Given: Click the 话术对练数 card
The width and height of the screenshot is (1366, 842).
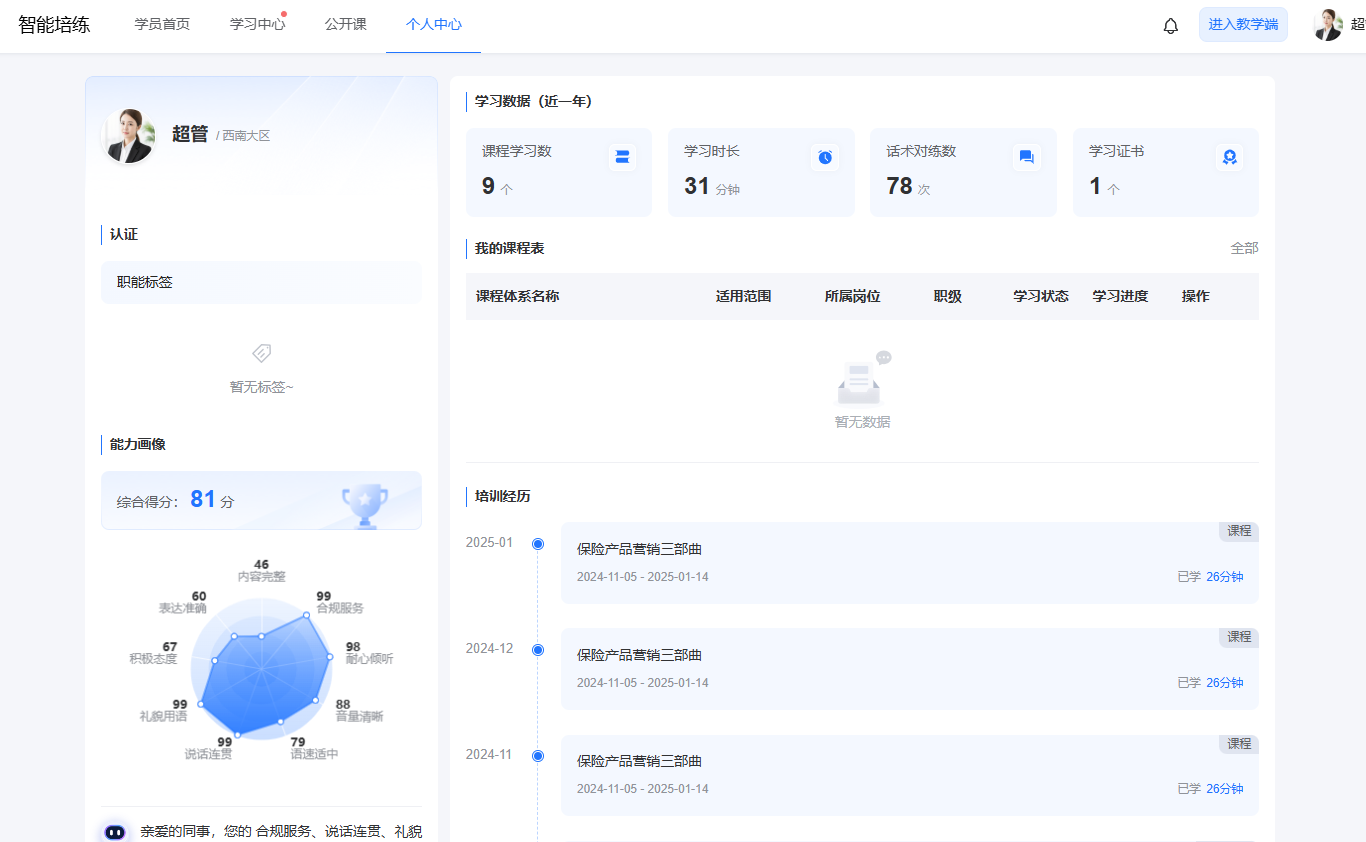Looking at the screenshot, I should click(963, 172).
